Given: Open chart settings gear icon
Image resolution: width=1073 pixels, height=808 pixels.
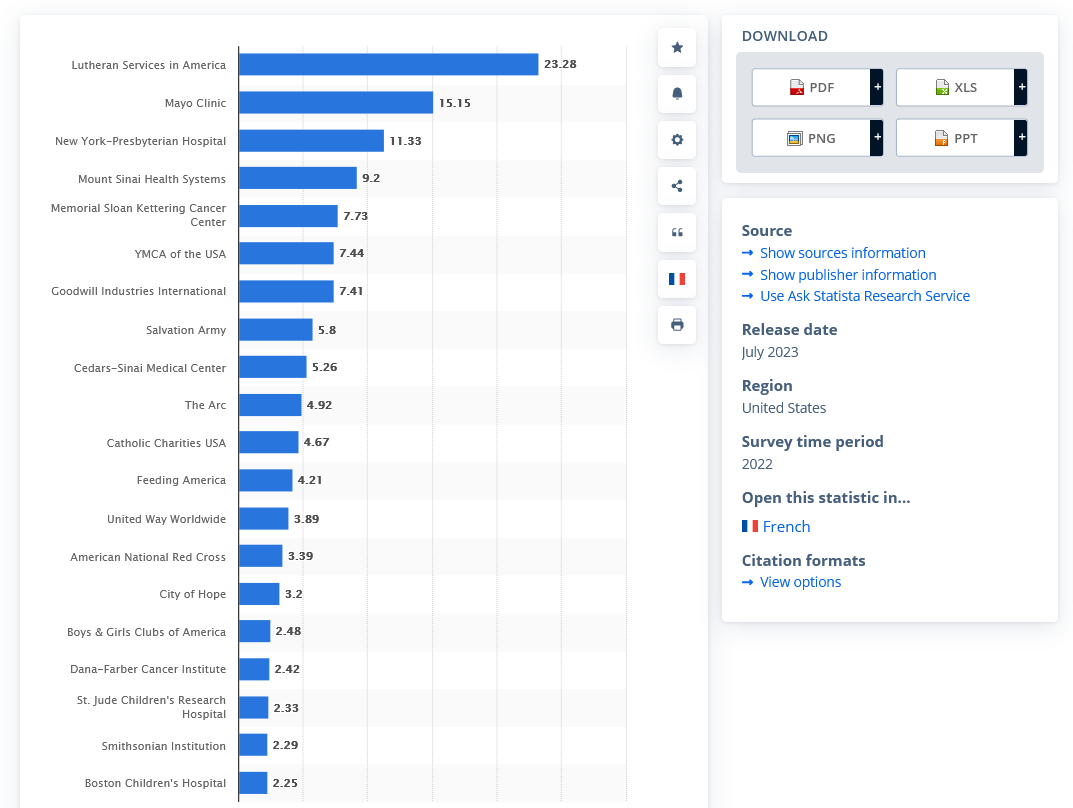Looking at the screenshot, I should tap(677, 140).
